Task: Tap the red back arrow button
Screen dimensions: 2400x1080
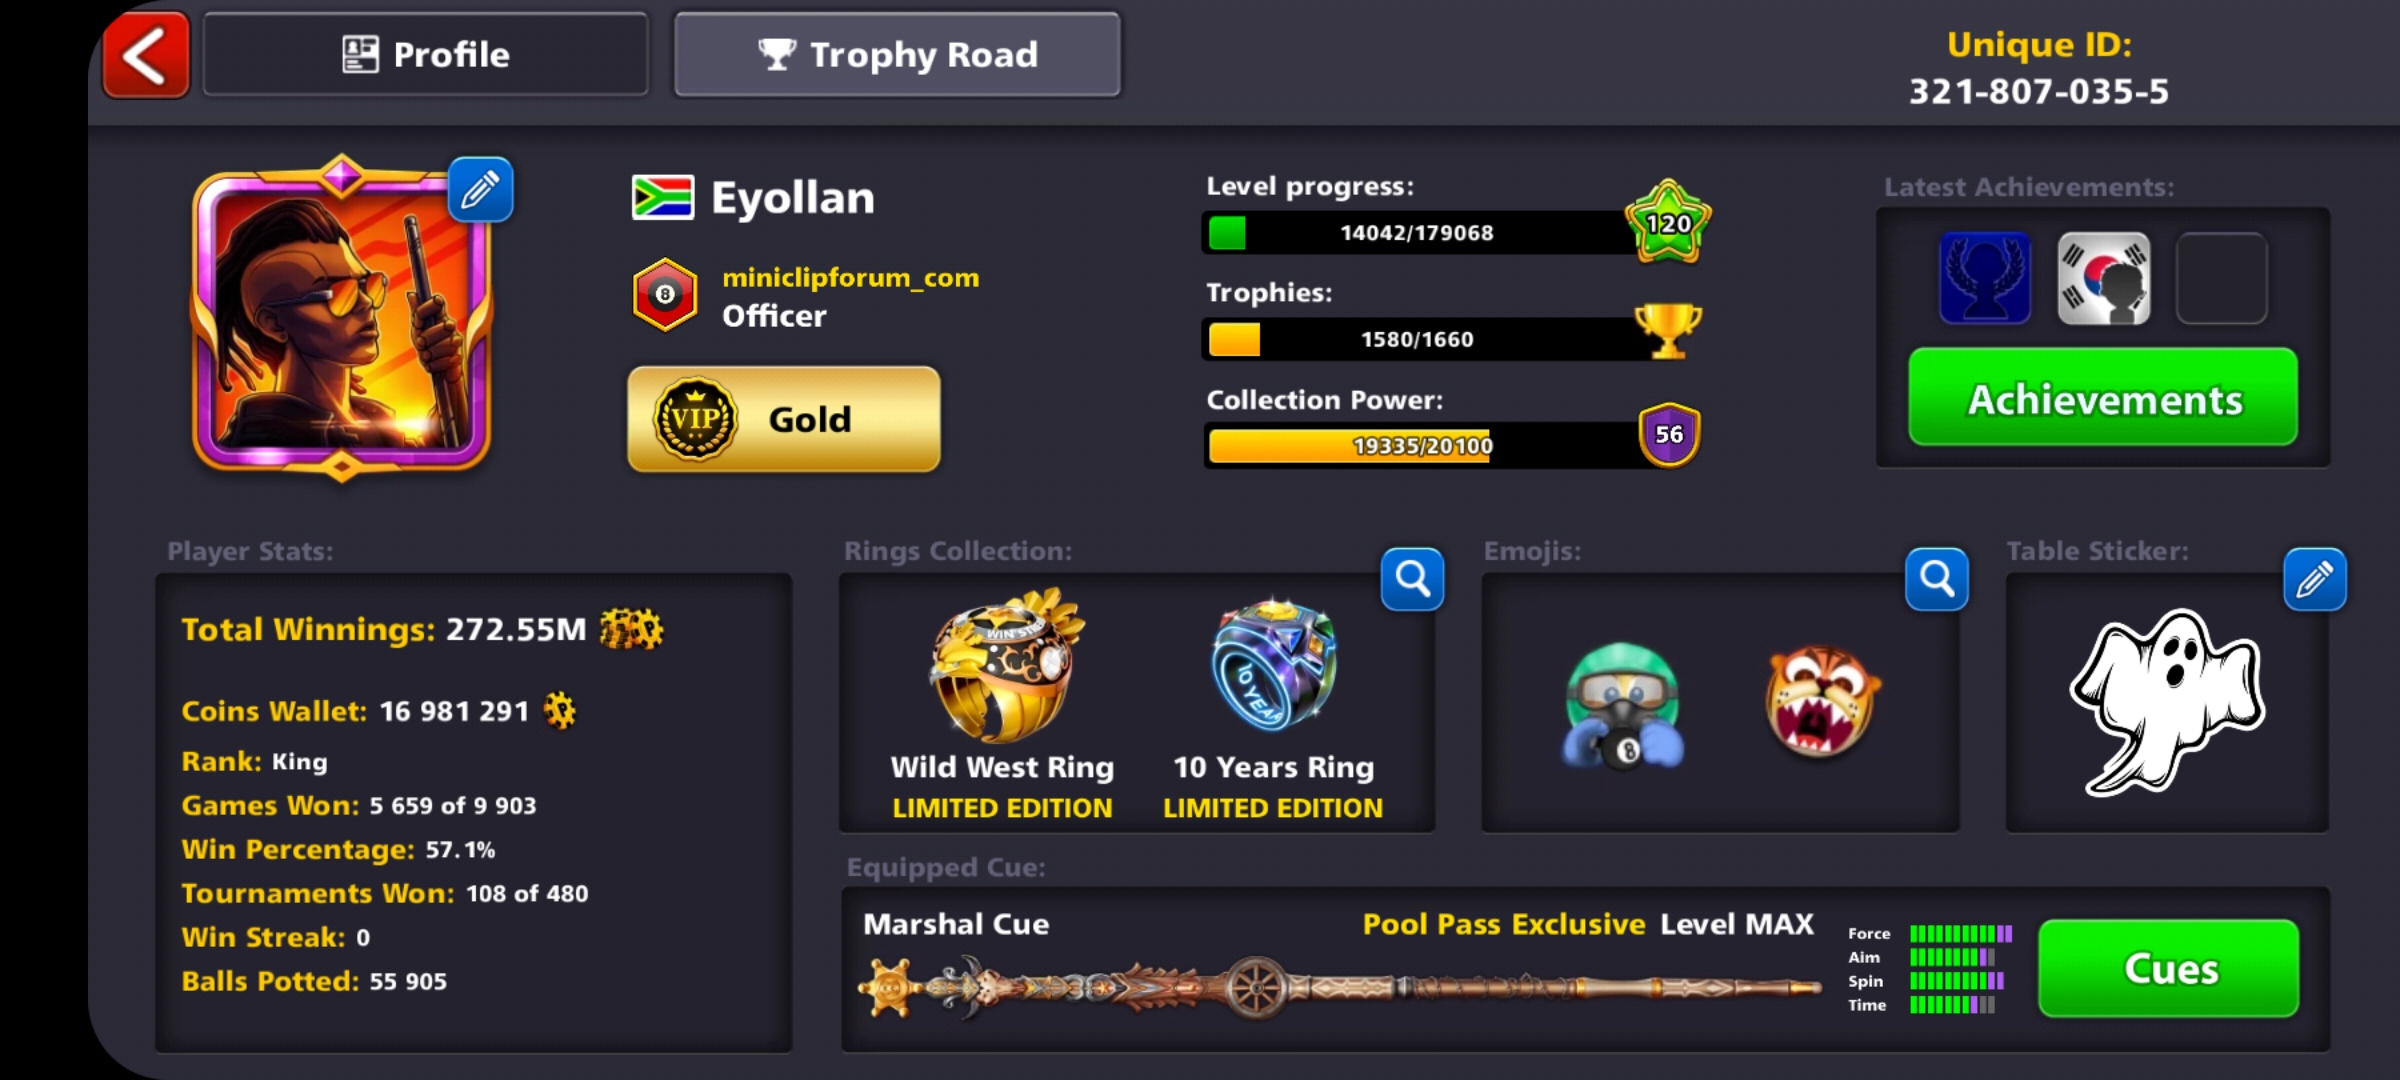Action: [x=146, y=55]
